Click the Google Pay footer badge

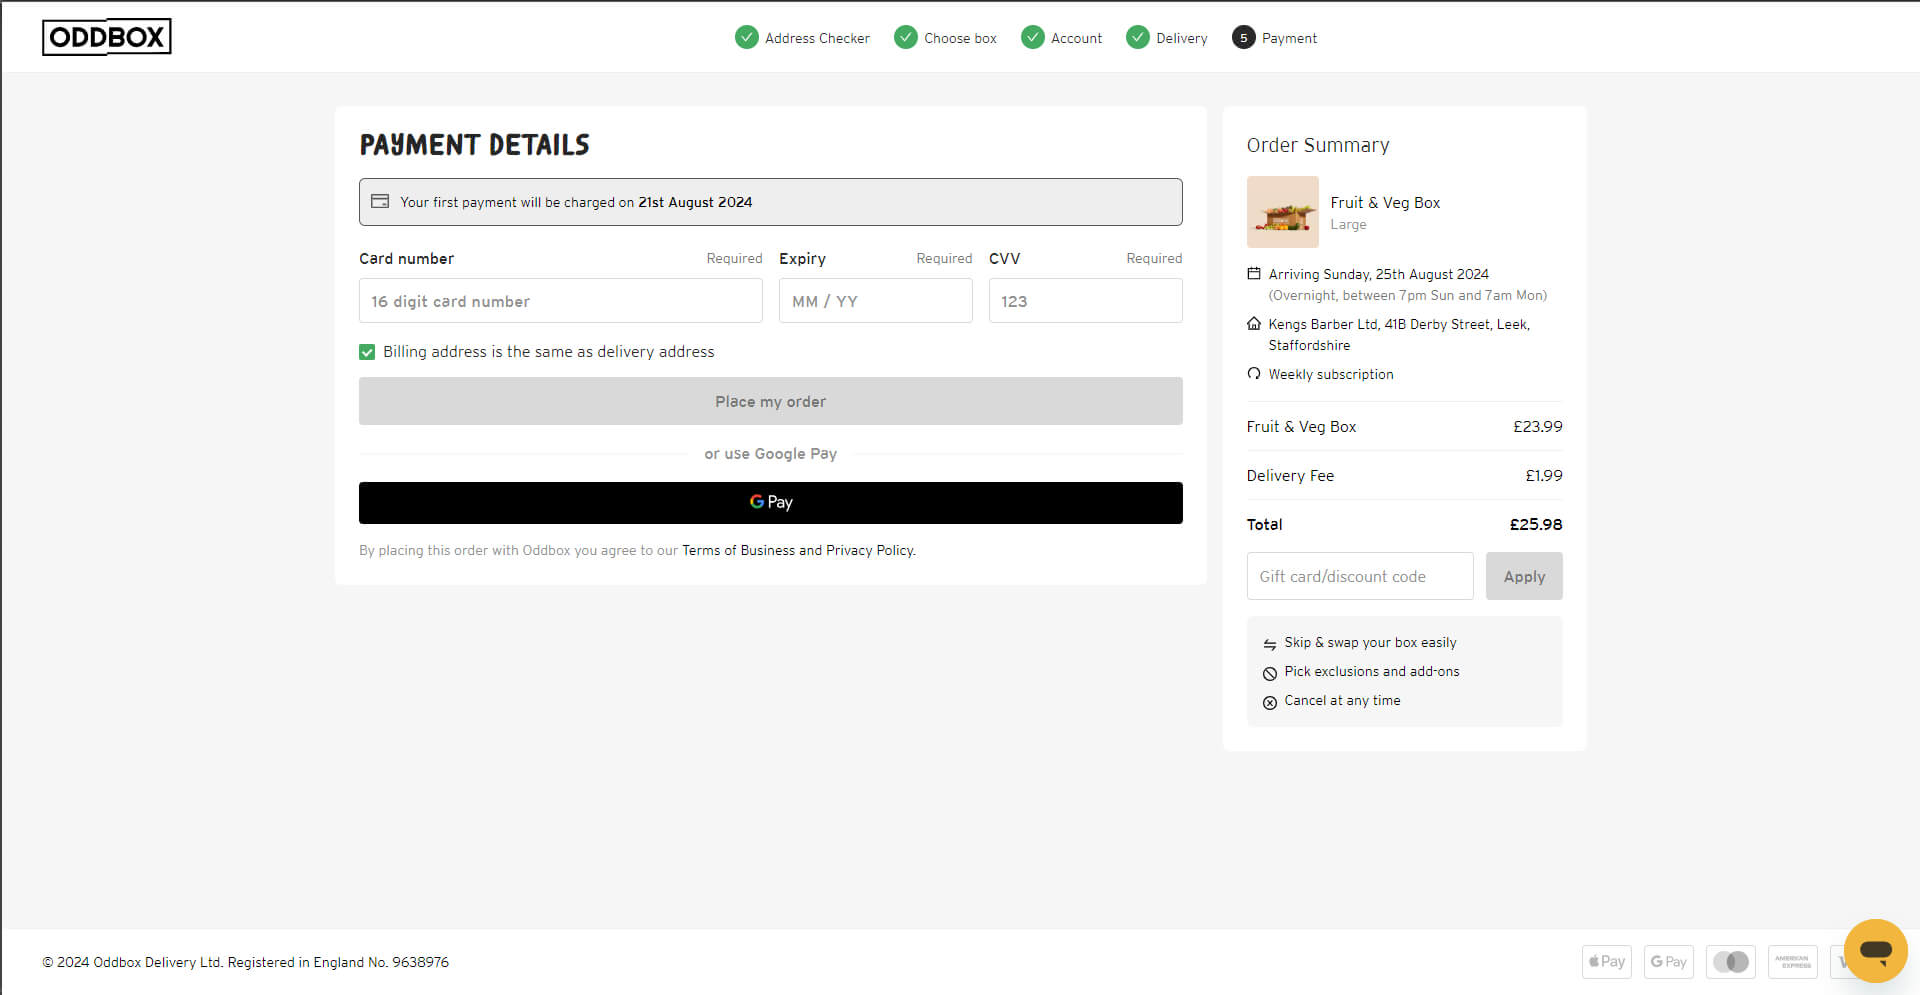1669,962
